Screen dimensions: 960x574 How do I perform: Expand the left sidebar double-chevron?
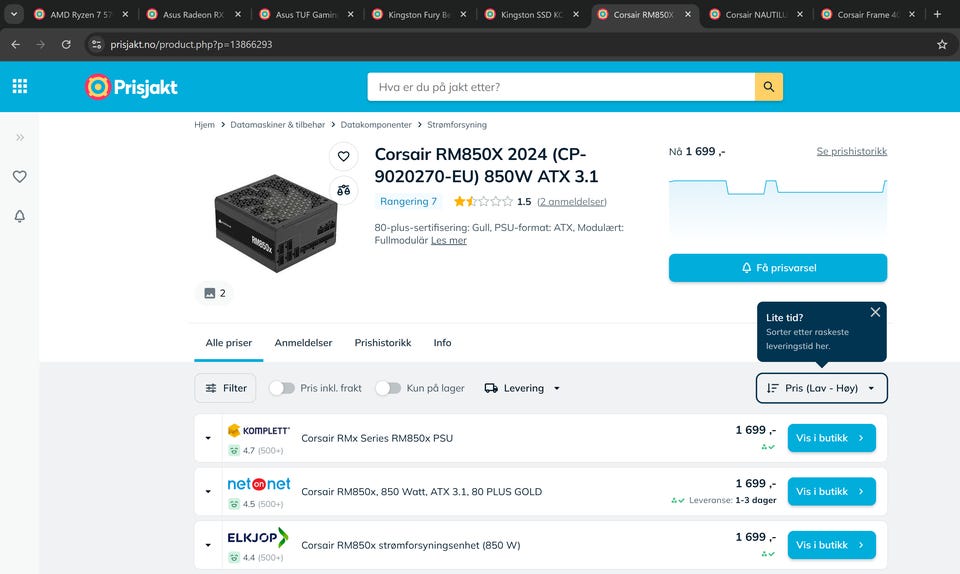pyautogui.click(x=20, y=137)
